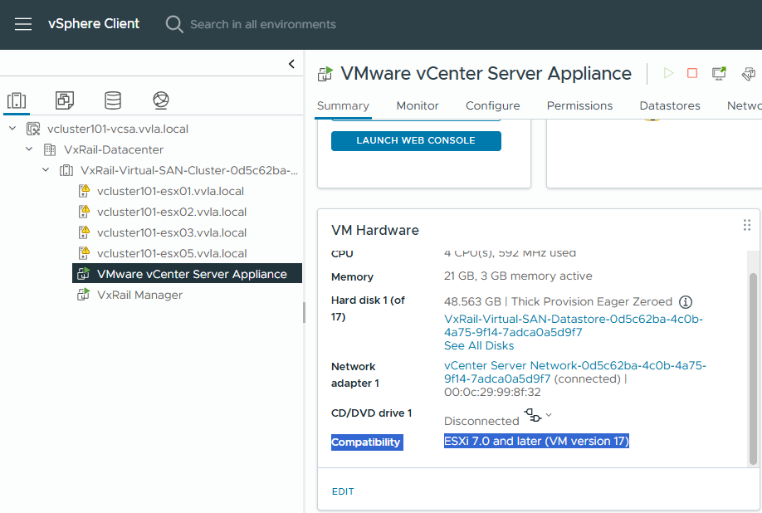The image size is (762, 513).
Task: Launch the web console
Action: [416, 141]
